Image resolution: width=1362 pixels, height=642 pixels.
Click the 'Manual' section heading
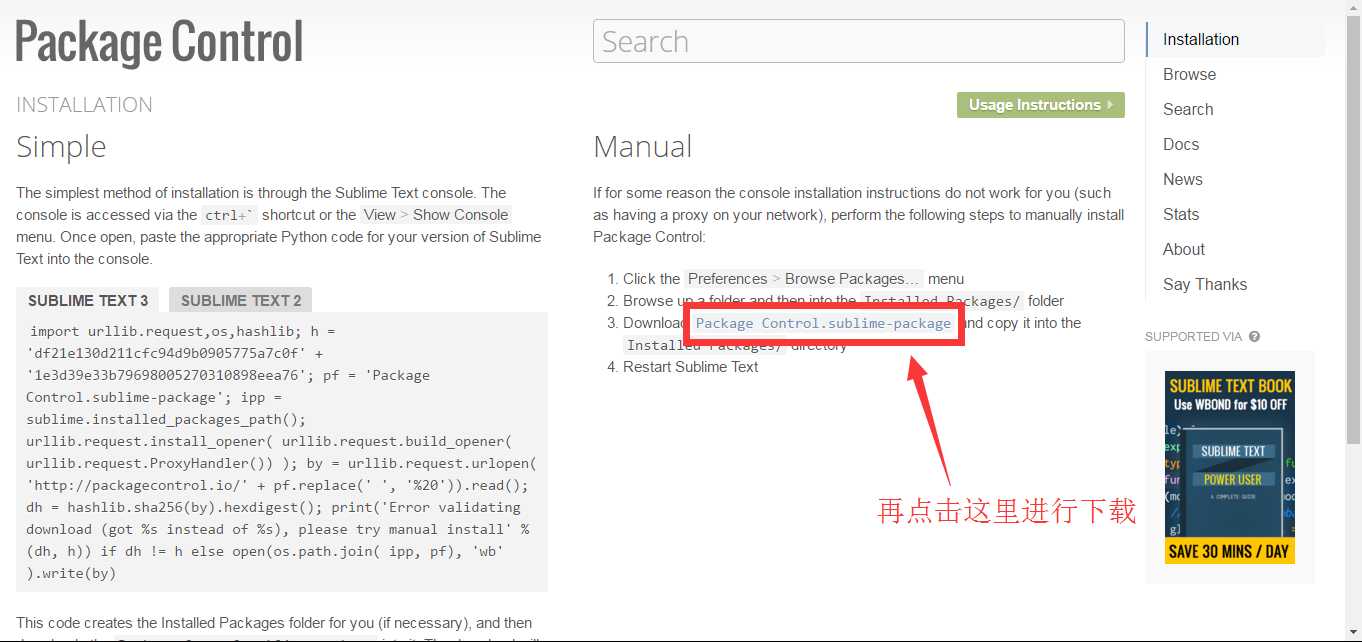pos(642,147)
